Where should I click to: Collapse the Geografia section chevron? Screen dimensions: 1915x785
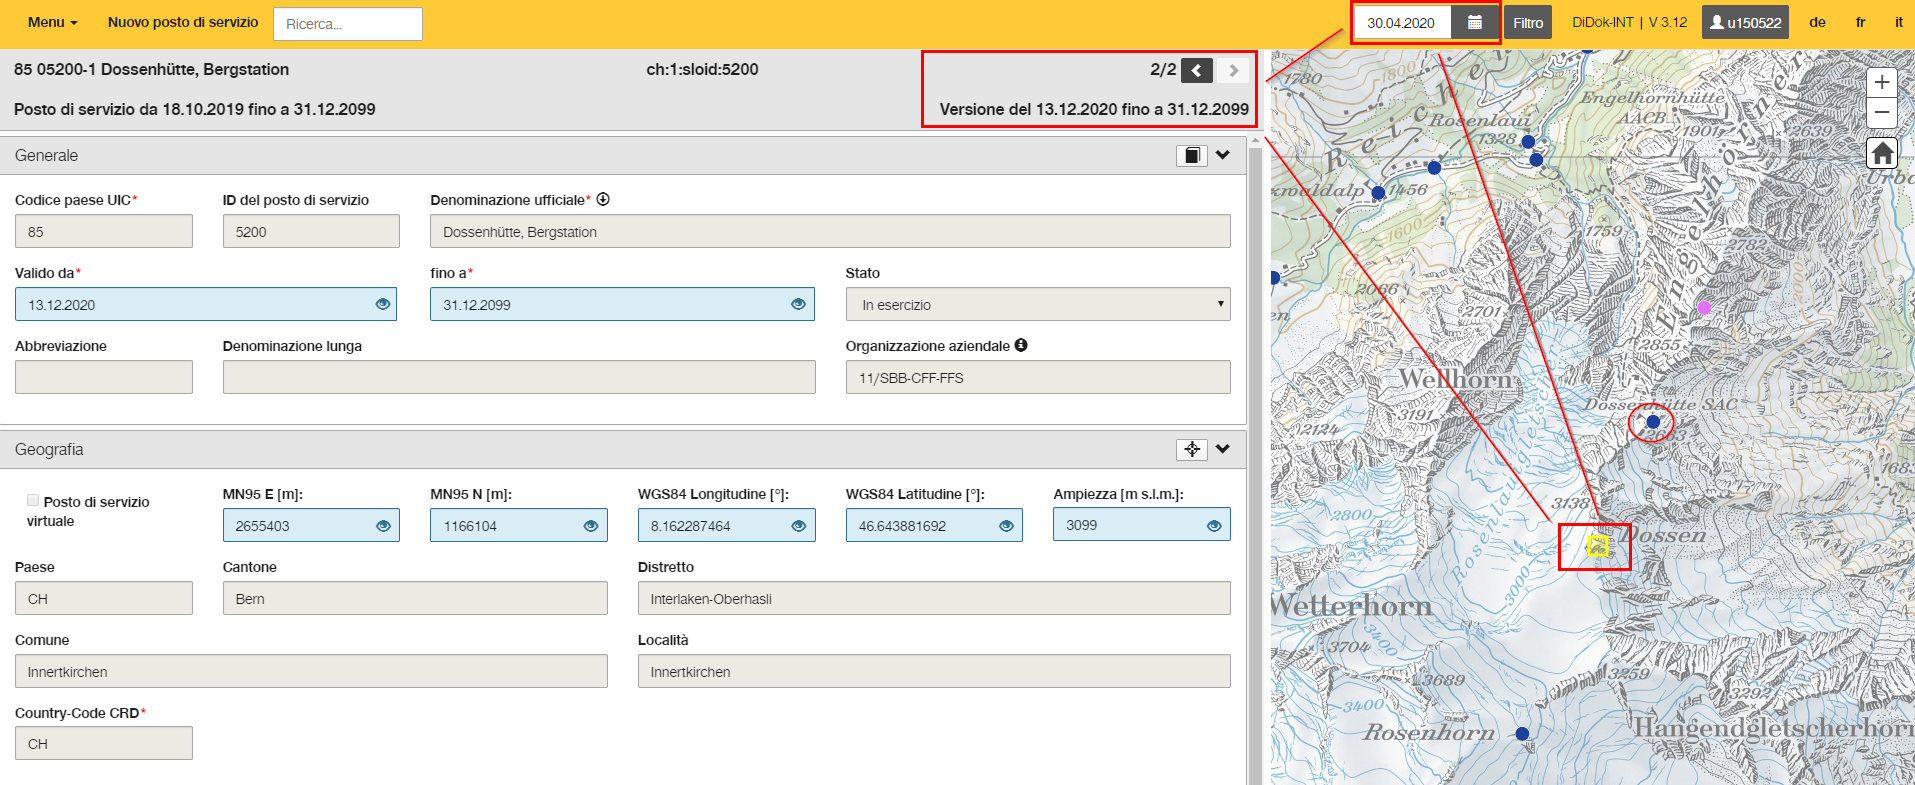(1223, 449)
